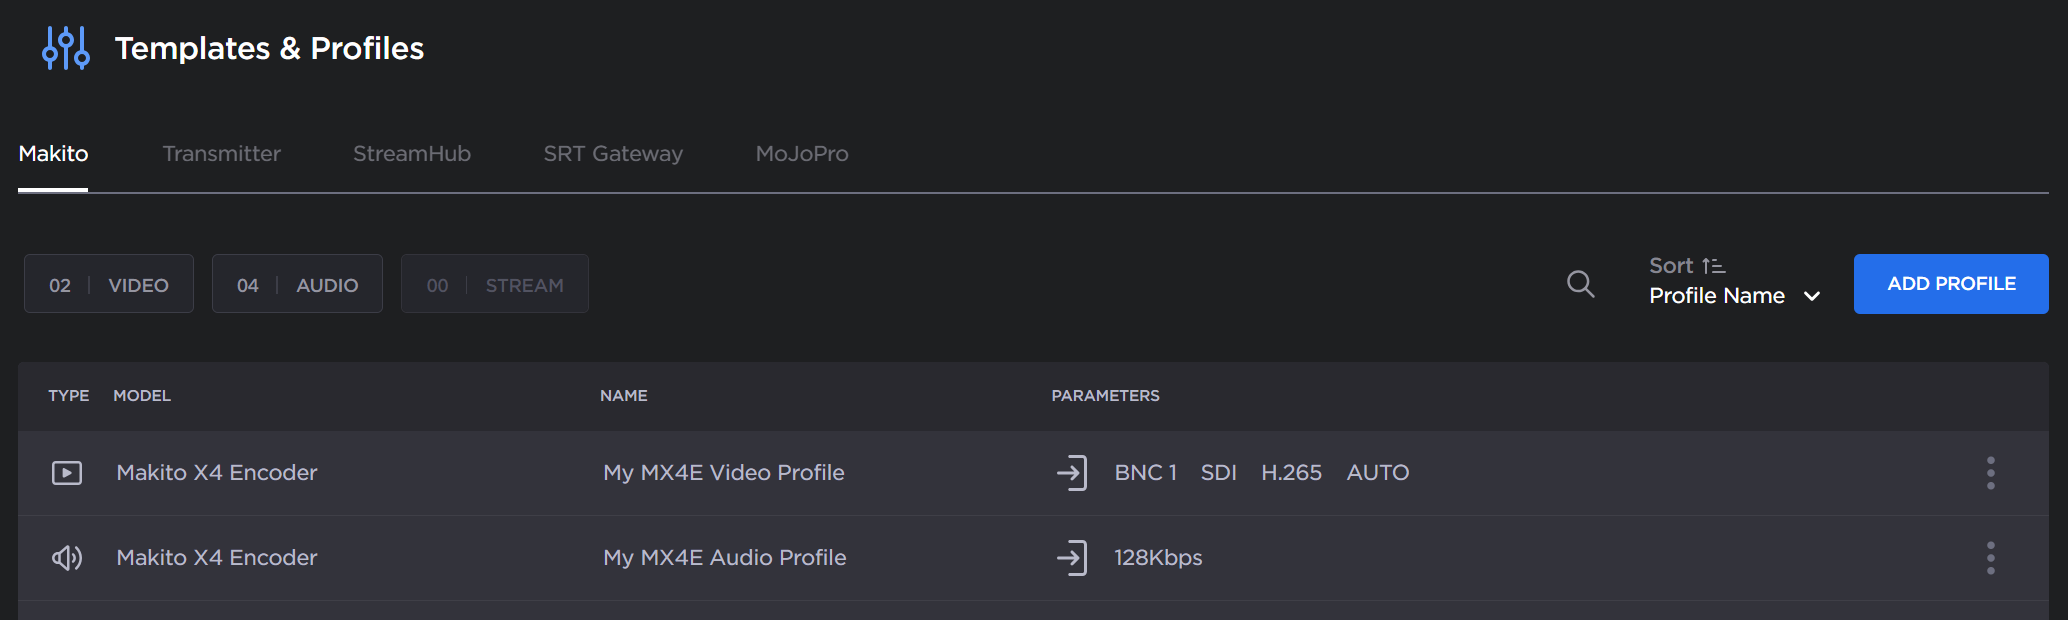Open My MX4E Video Profile

coord(723,473)
